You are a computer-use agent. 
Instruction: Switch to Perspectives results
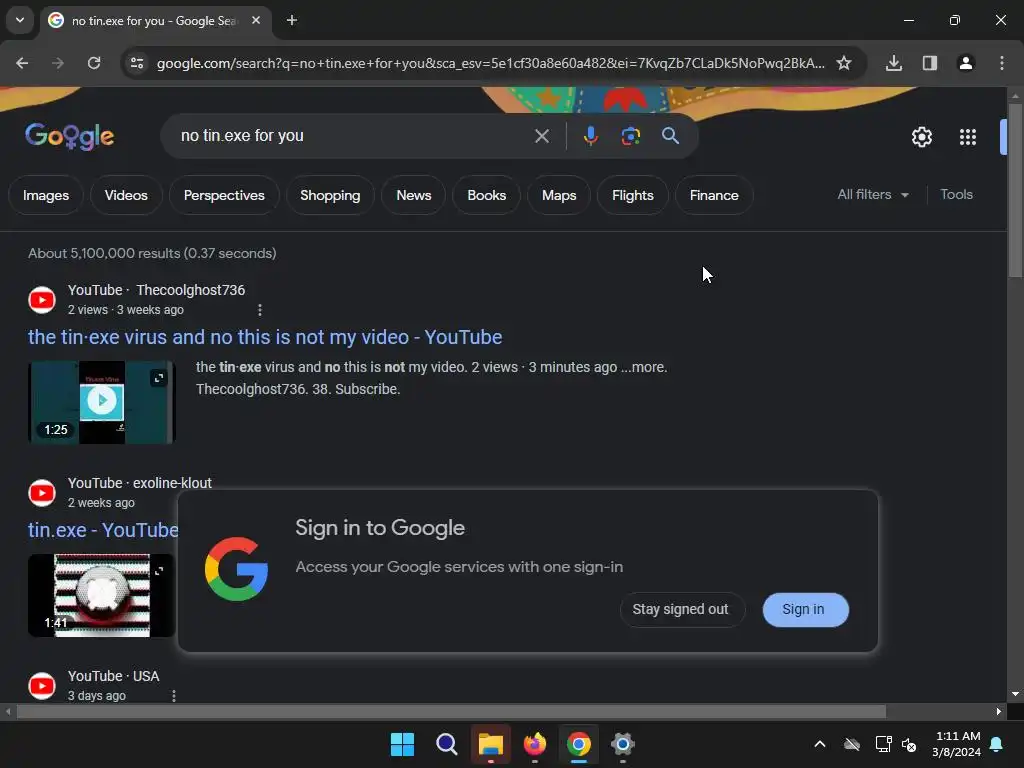(224, 195)
